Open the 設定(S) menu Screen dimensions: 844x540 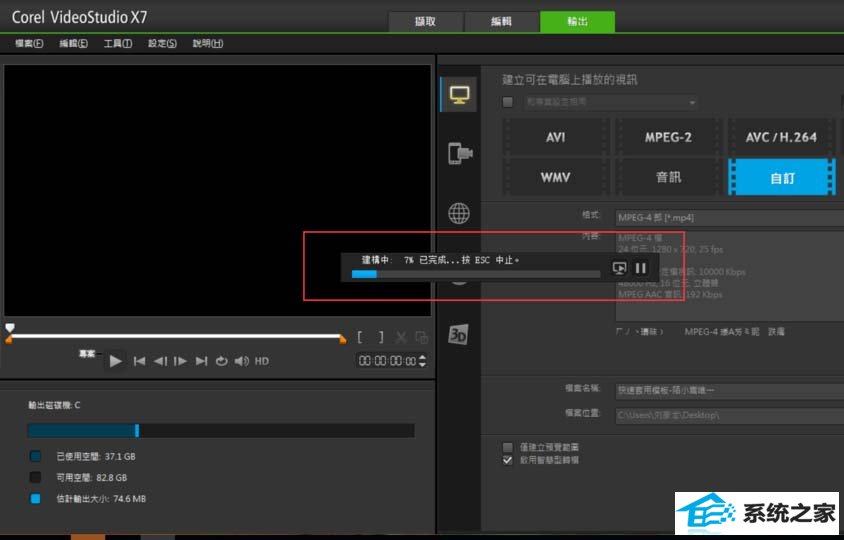(x=162, y=44)
